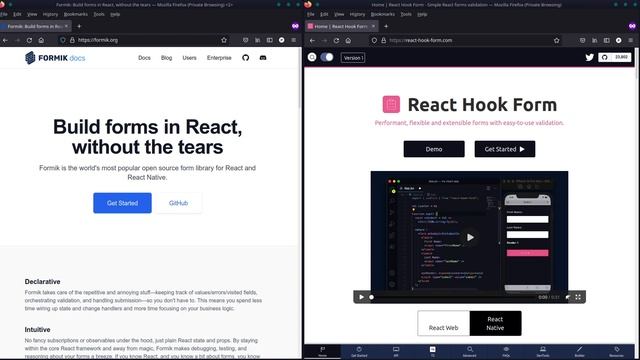The height and width of the screenshot is (360, 640).
Task: Go to home in Formik window toolbar
Action: click(x=41, y=40)
